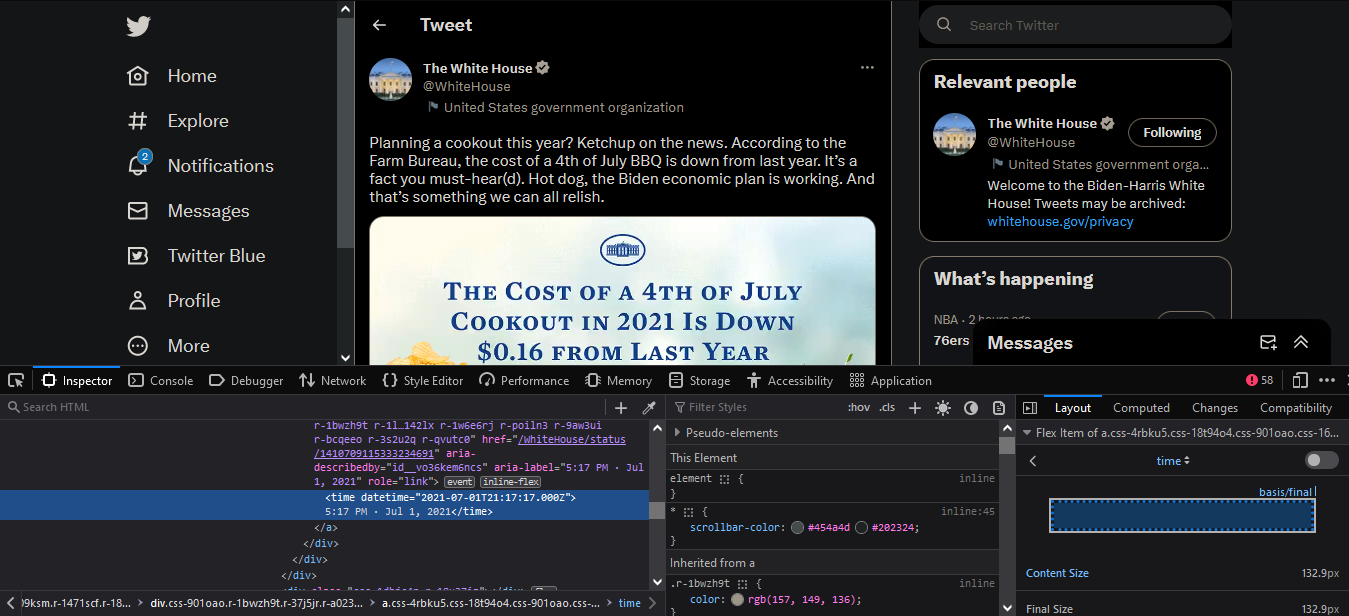Toggle :hov pseudo-class panel
This screenshot has width=1349, height=616.
858,407
